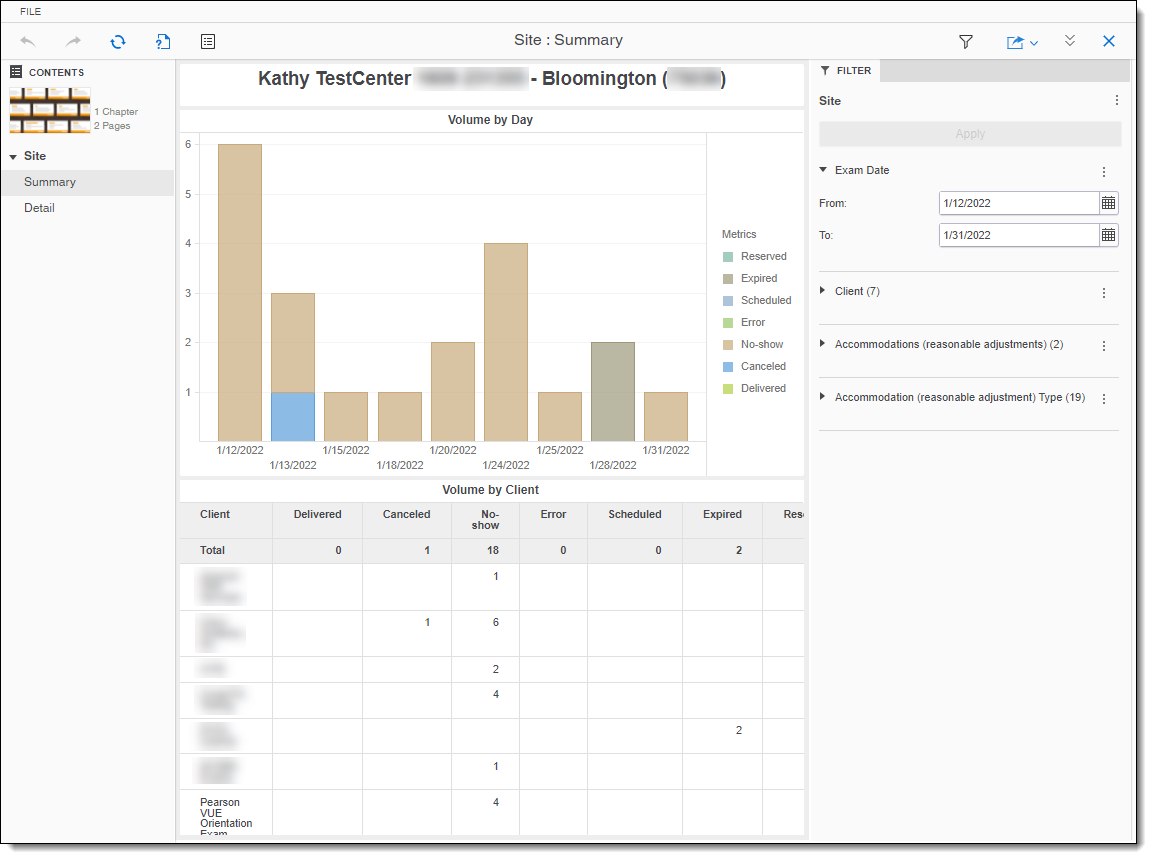Open the export share dropdown

click(1022, 42)
